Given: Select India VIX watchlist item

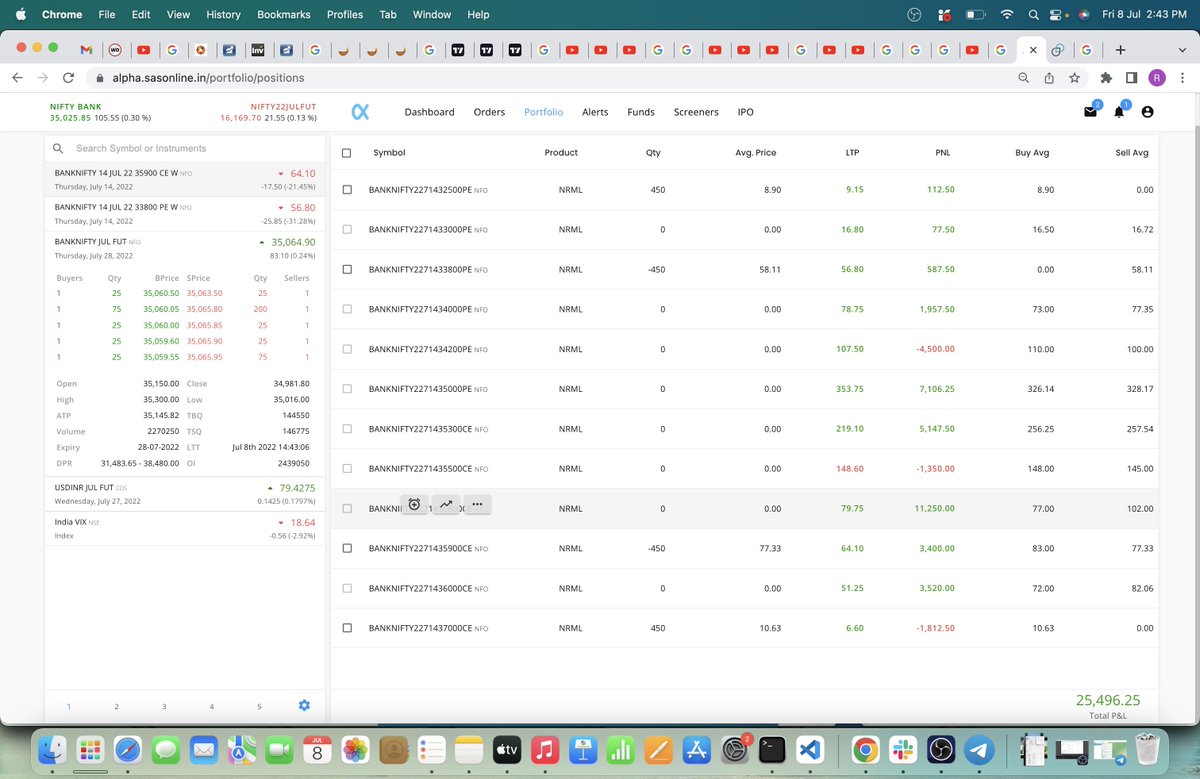Looking at the screenshot, I should point(185,528).
